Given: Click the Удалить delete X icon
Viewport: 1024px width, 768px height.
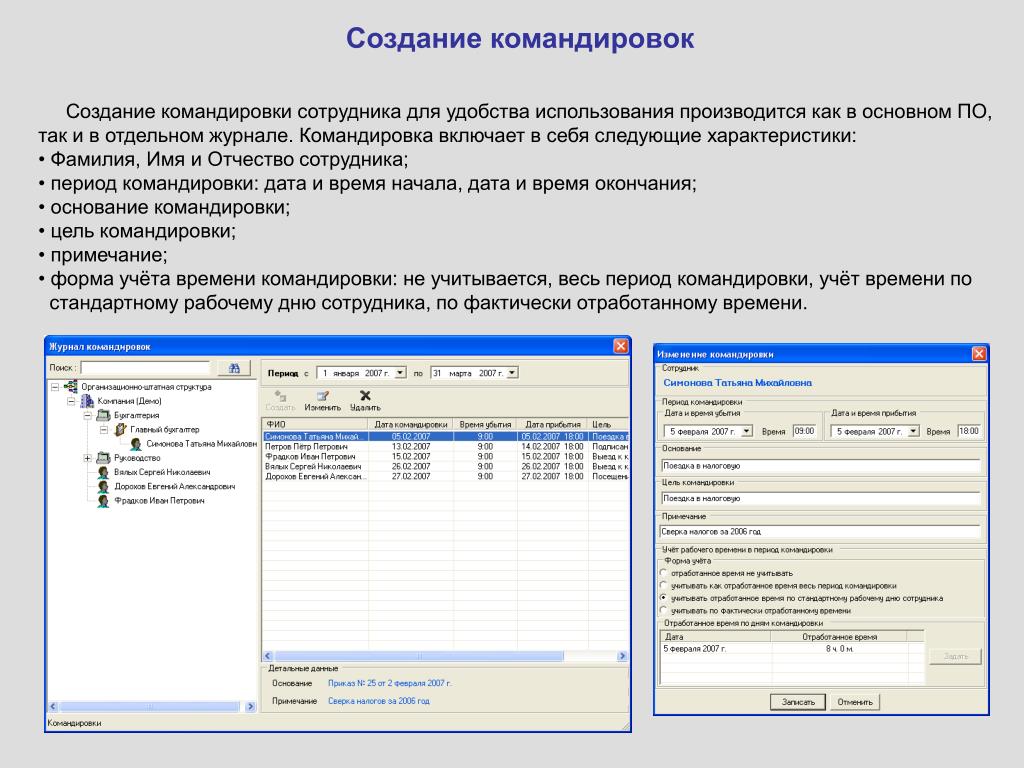Looking at the screenshot, I should [x=365, y=395].
